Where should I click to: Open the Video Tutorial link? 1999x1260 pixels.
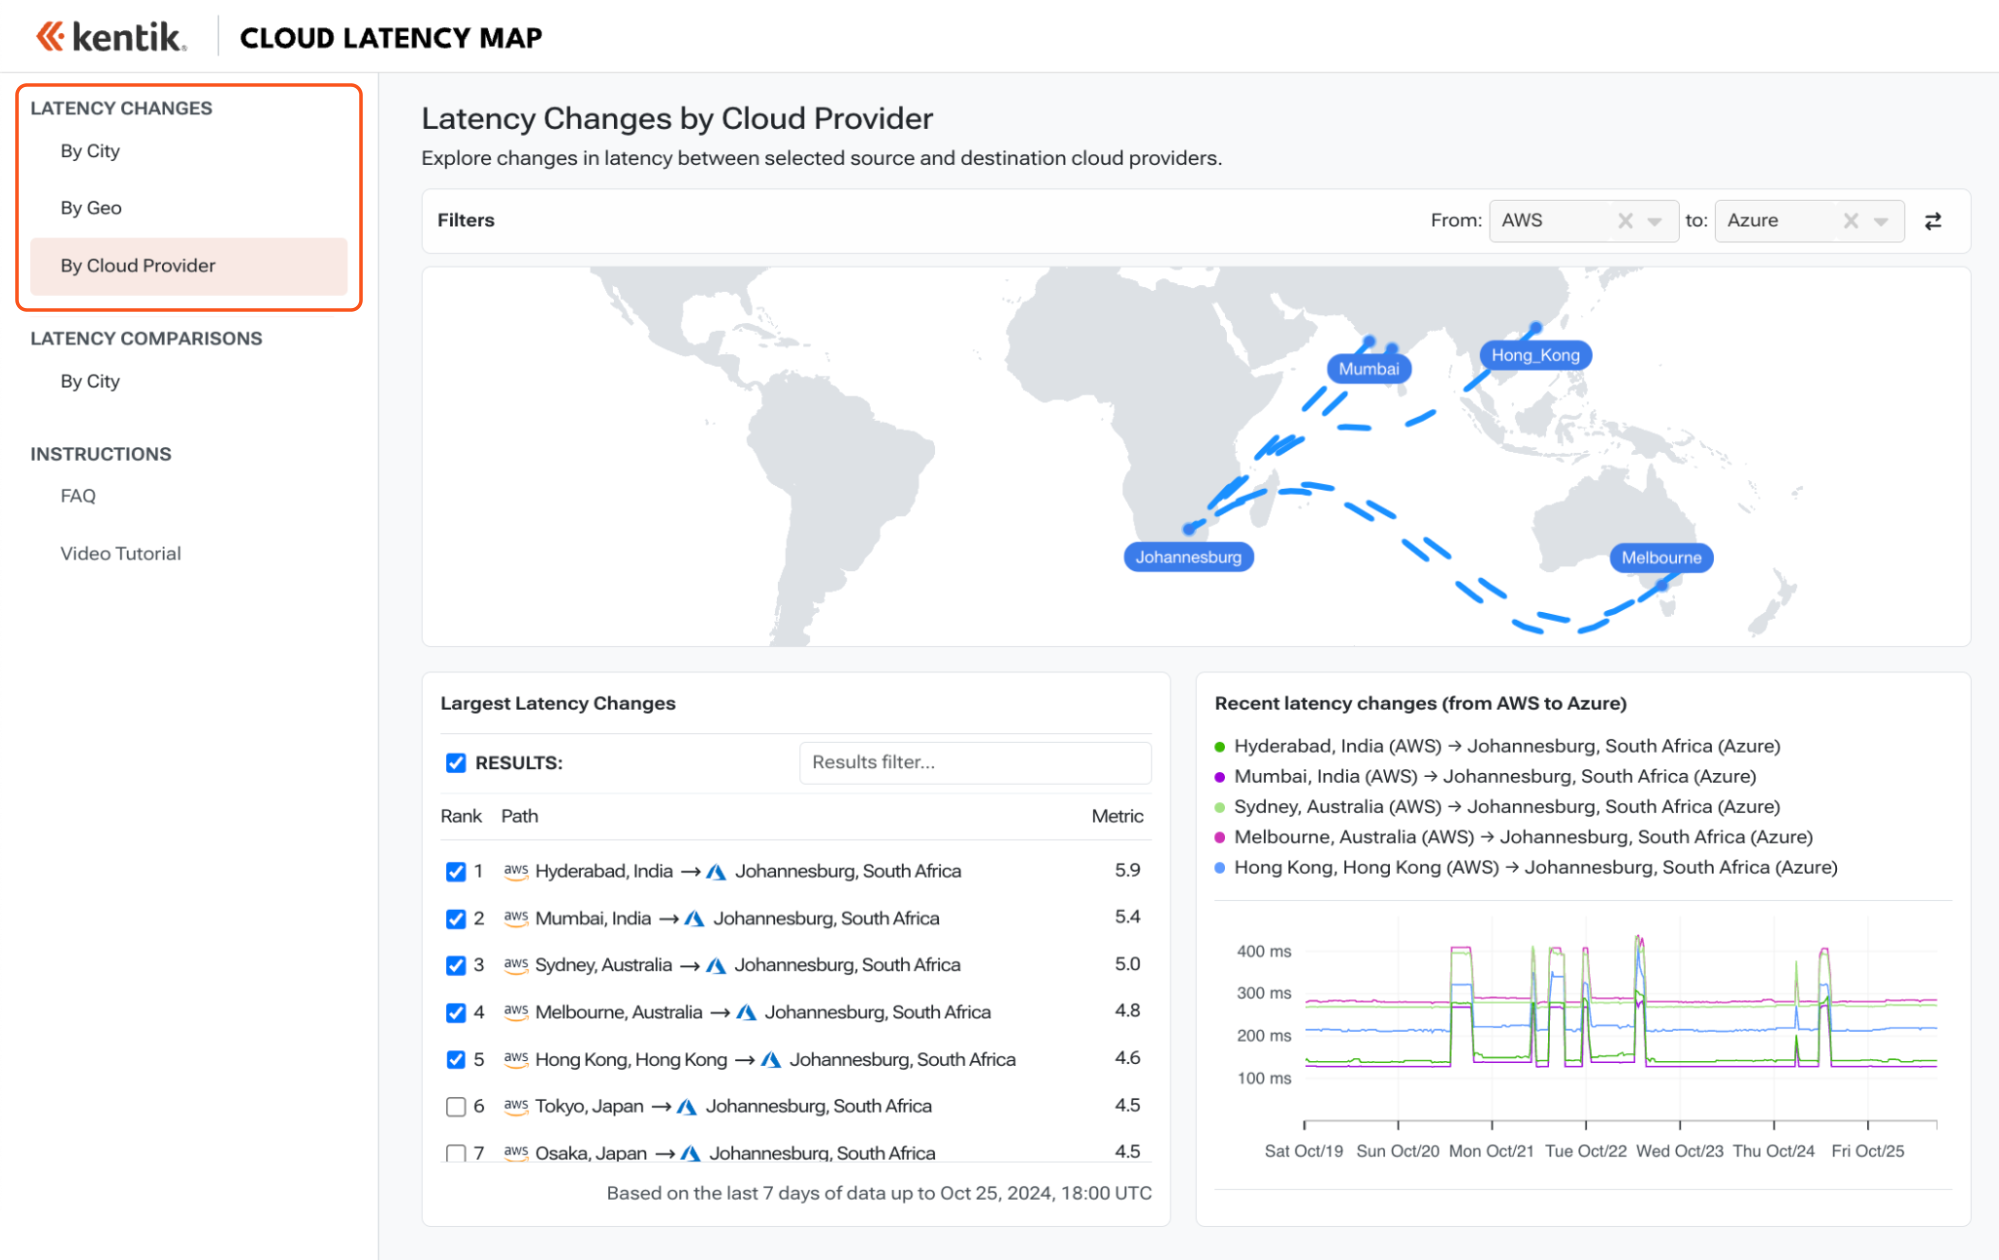[x=120, y=553]
